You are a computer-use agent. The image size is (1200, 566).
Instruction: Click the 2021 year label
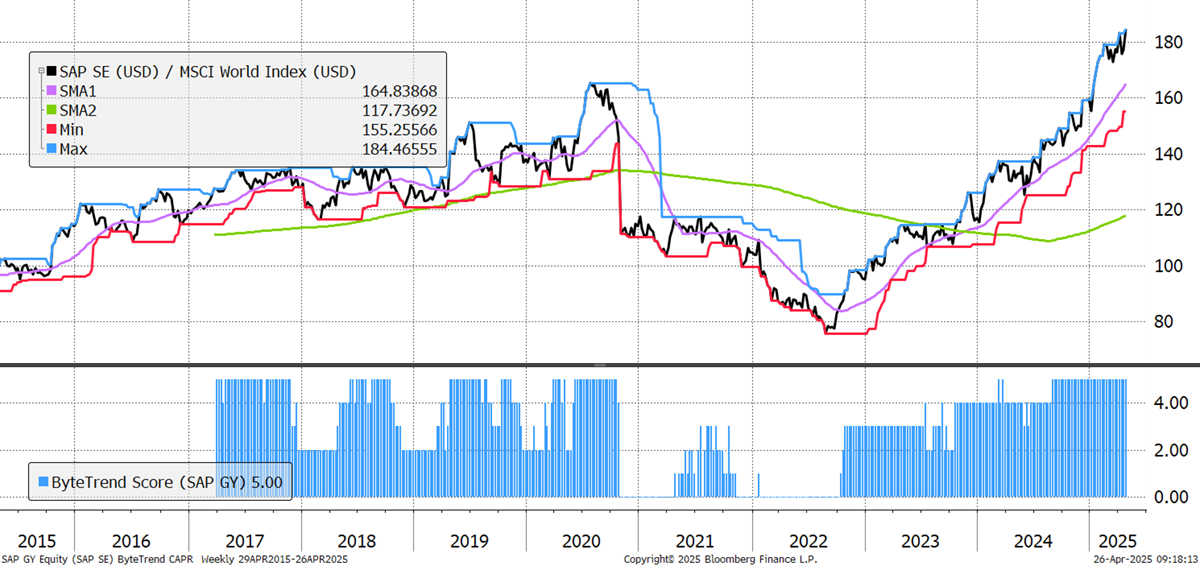(695, 540)
